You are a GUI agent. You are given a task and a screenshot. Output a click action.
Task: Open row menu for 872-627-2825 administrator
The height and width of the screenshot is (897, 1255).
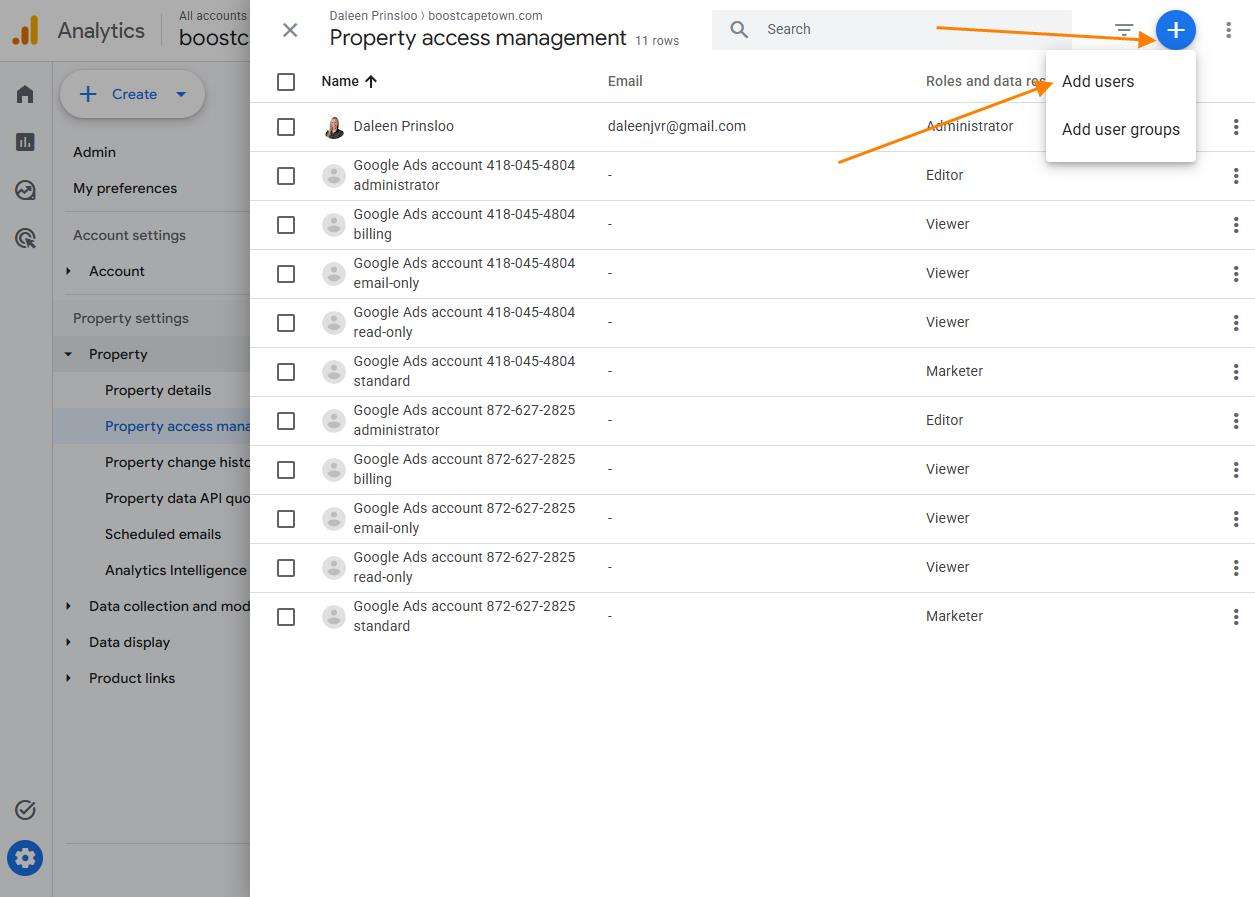(1236, 421)
